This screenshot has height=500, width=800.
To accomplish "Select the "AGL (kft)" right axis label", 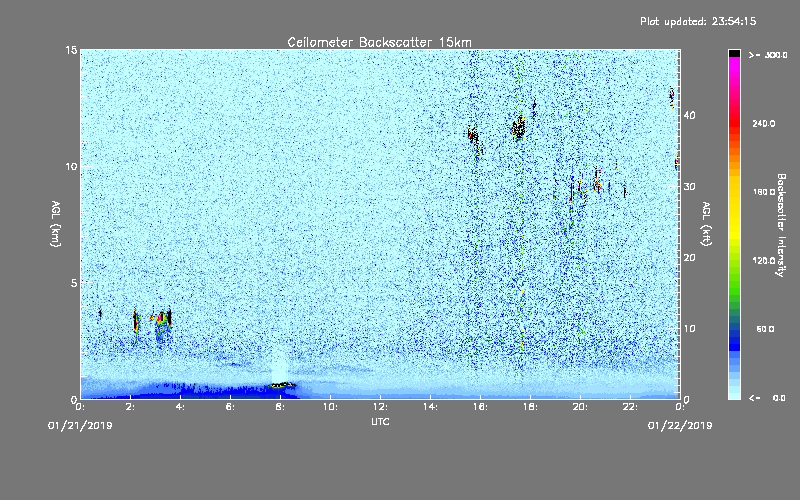I will (x=706, y=223).
